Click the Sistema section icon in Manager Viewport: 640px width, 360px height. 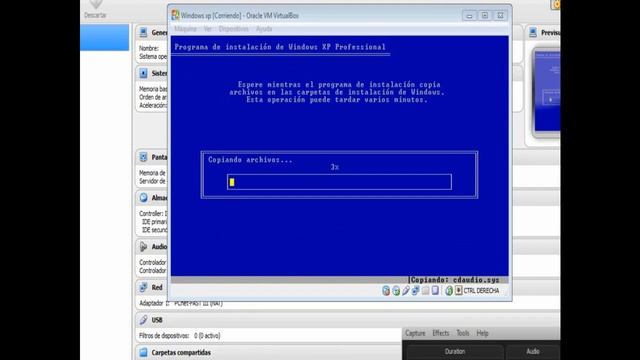tap(143, 73)
